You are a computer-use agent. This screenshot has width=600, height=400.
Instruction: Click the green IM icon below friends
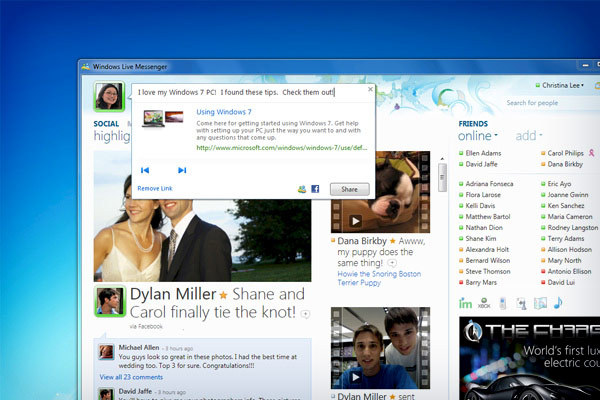[465, 303]
